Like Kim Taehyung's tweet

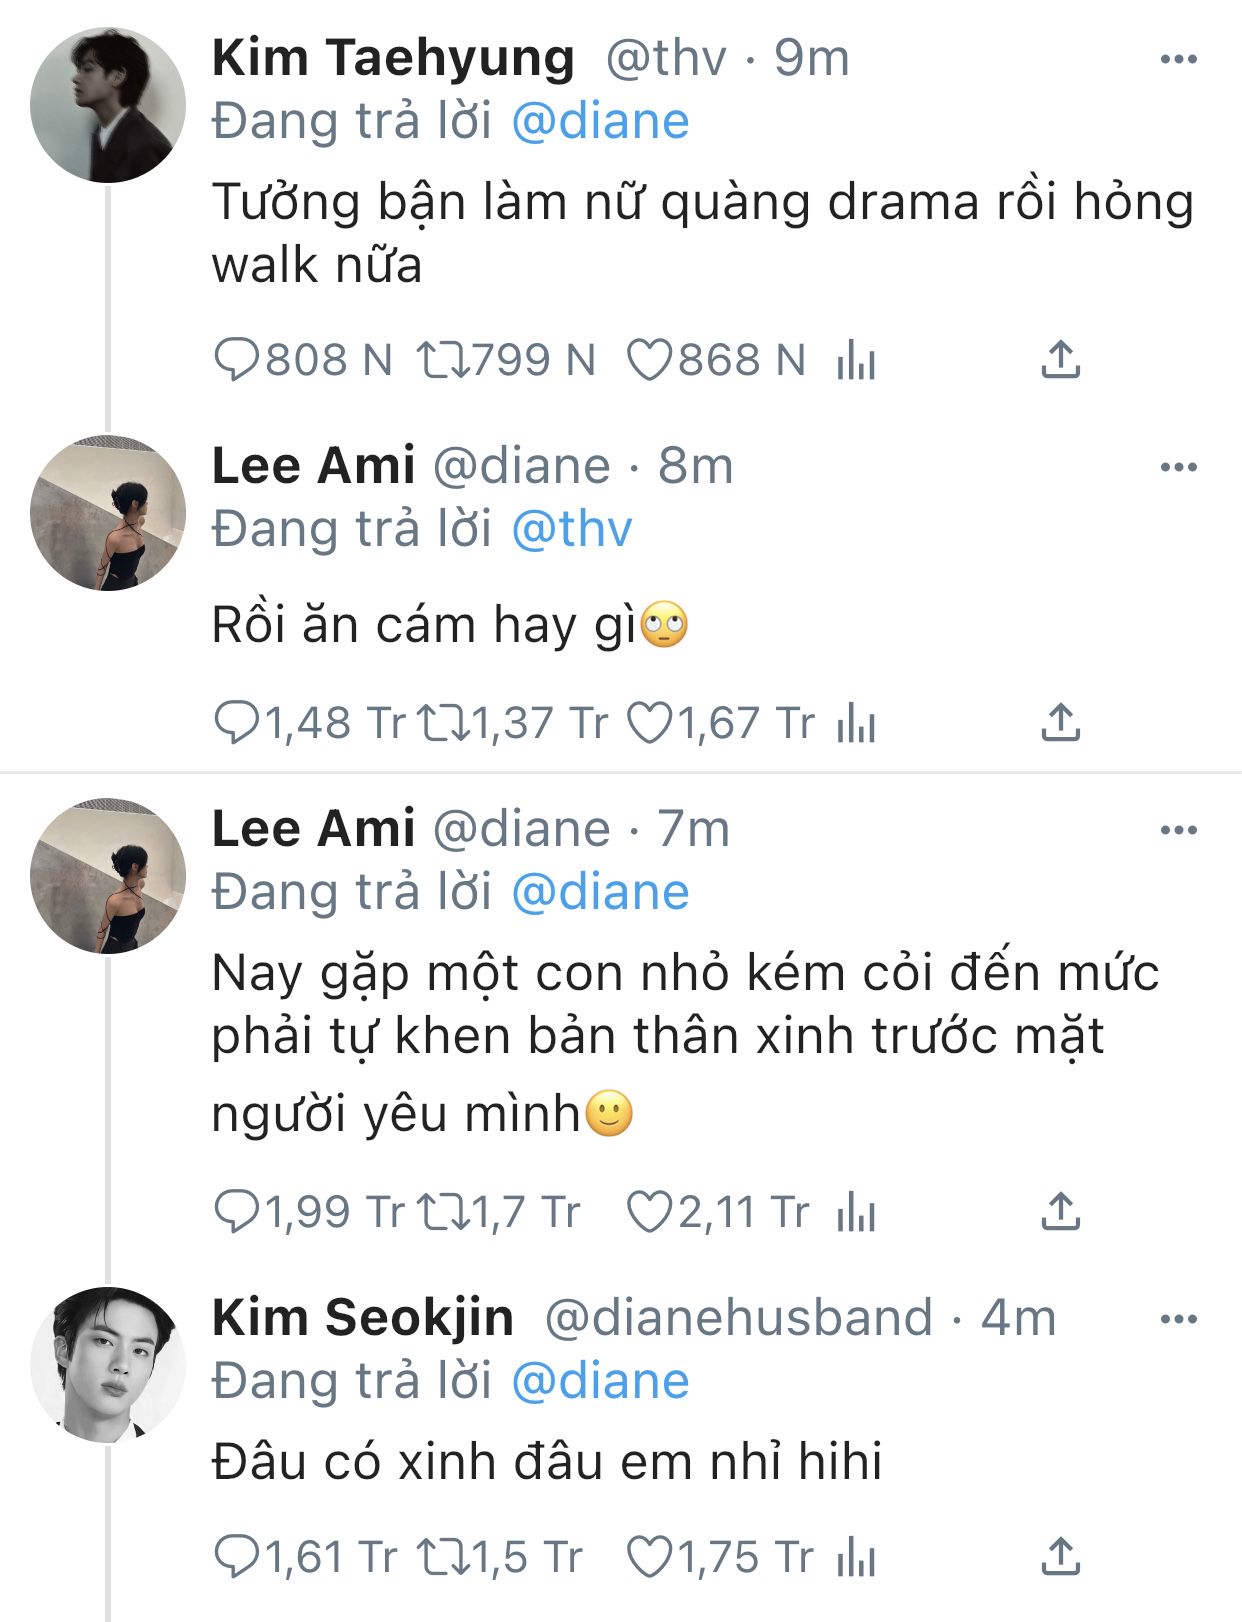[x=648, y=360]
